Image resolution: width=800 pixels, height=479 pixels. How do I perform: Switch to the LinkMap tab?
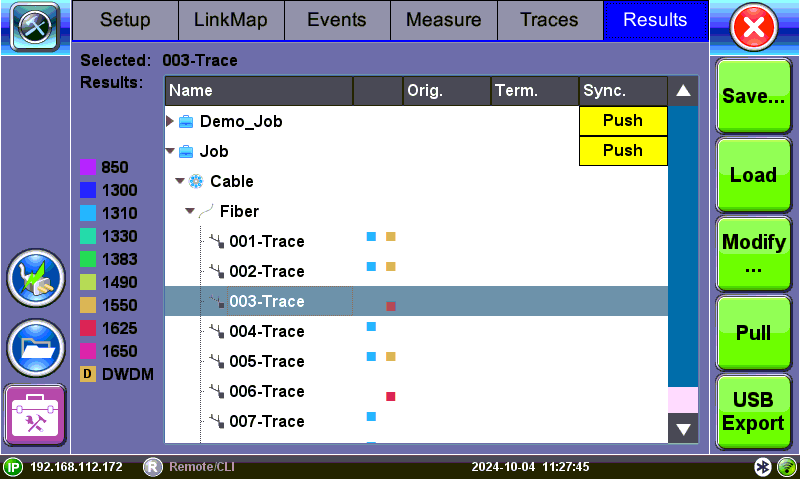click(231, 20)
